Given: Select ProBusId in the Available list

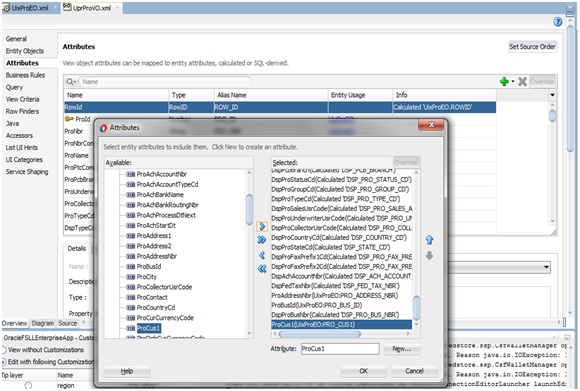Looking at the screenshot, I should tap(149, 266).
